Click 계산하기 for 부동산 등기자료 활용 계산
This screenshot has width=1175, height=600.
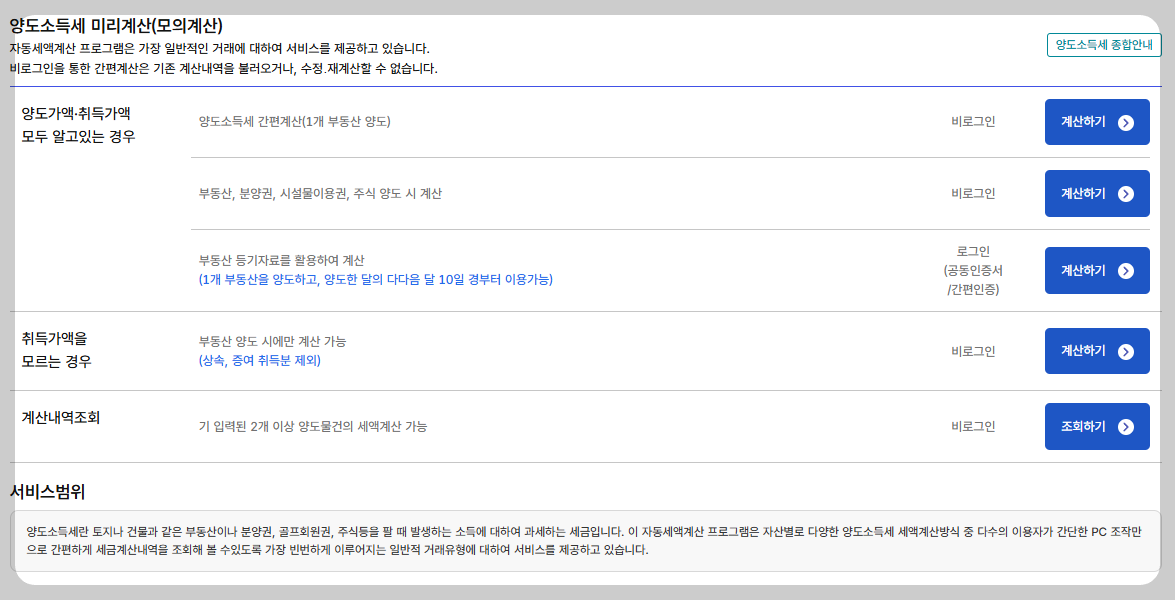1097,270
